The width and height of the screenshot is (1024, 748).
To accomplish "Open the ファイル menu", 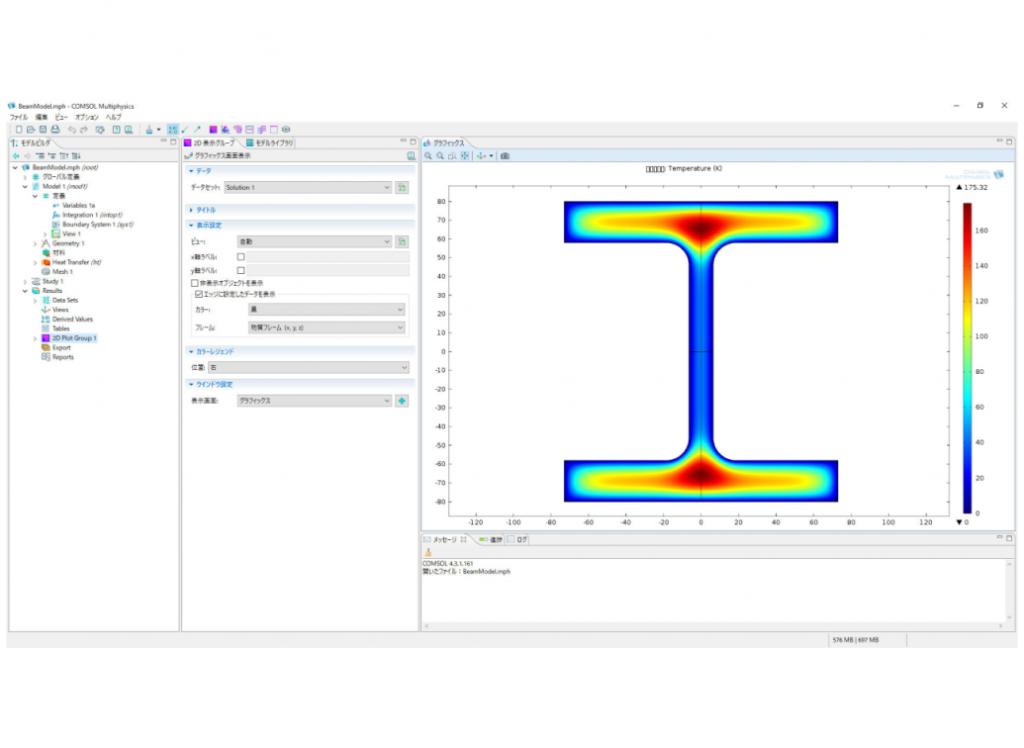I will [x=19, y=117].
